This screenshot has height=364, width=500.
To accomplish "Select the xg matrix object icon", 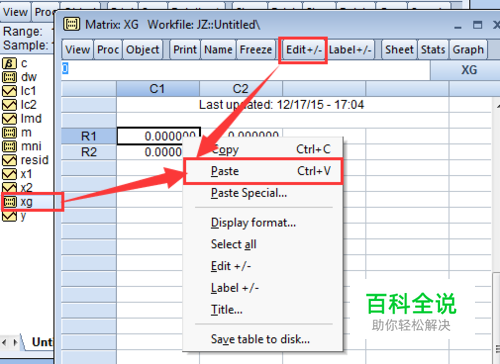I will point(9,202).
